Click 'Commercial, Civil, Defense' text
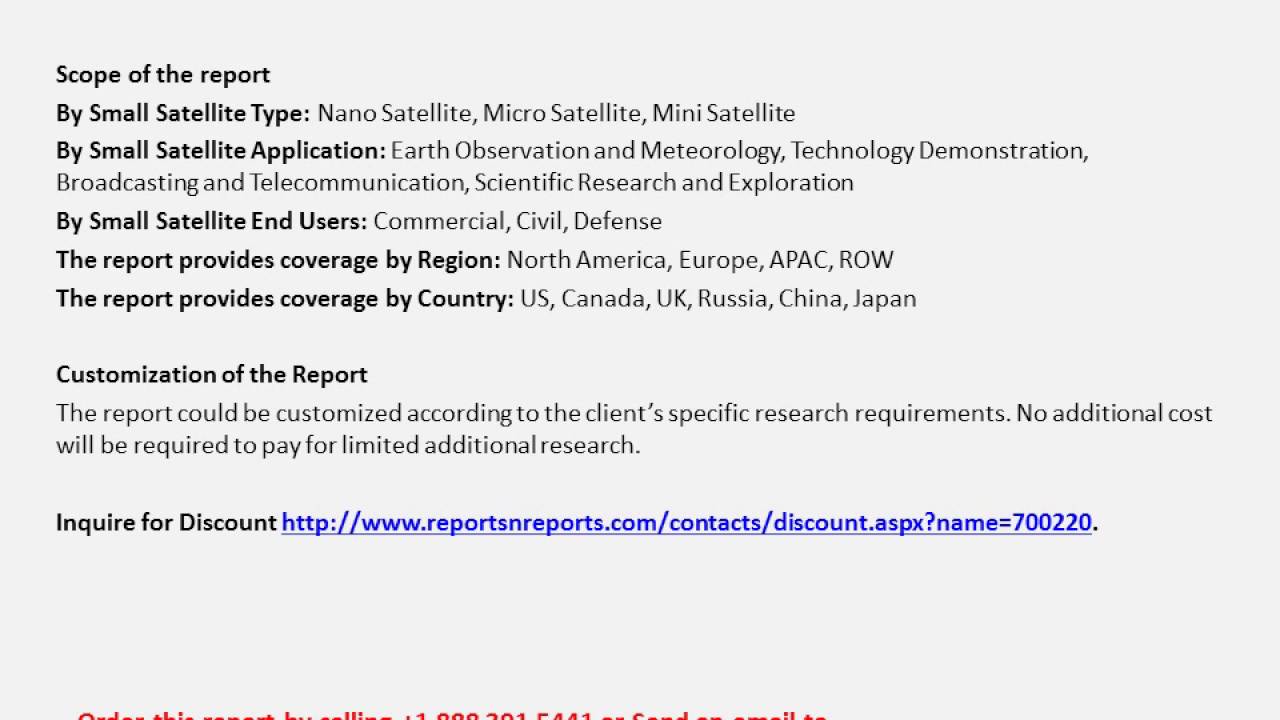Viewport: 1280px width, 720px height. click(x=517, y=221)
